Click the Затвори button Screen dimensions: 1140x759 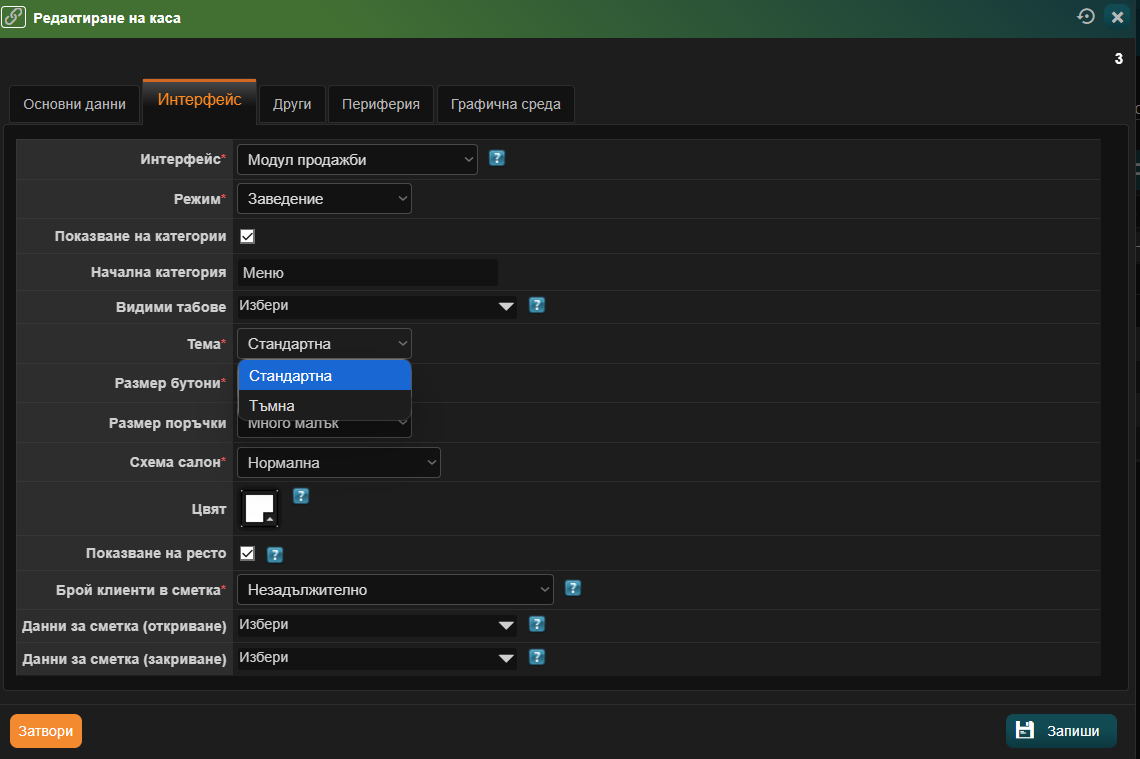point(46,731)
